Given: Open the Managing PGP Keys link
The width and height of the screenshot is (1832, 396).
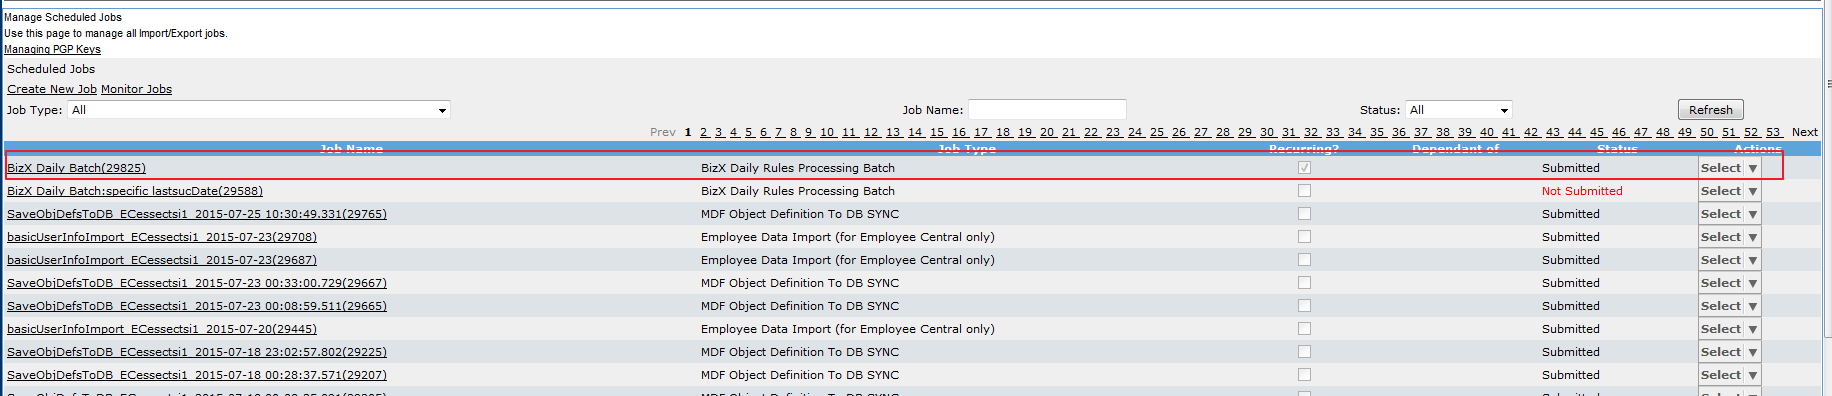Looking at the screenshot, I should tap(52, 49).
